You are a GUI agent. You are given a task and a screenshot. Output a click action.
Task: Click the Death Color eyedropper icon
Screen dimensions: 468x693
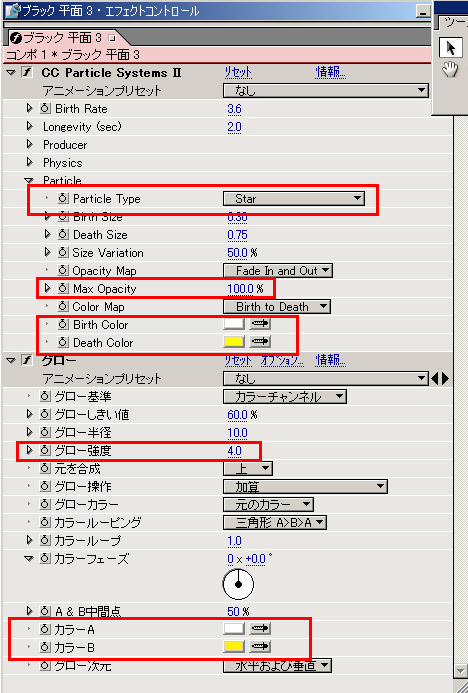coord(260,342)
